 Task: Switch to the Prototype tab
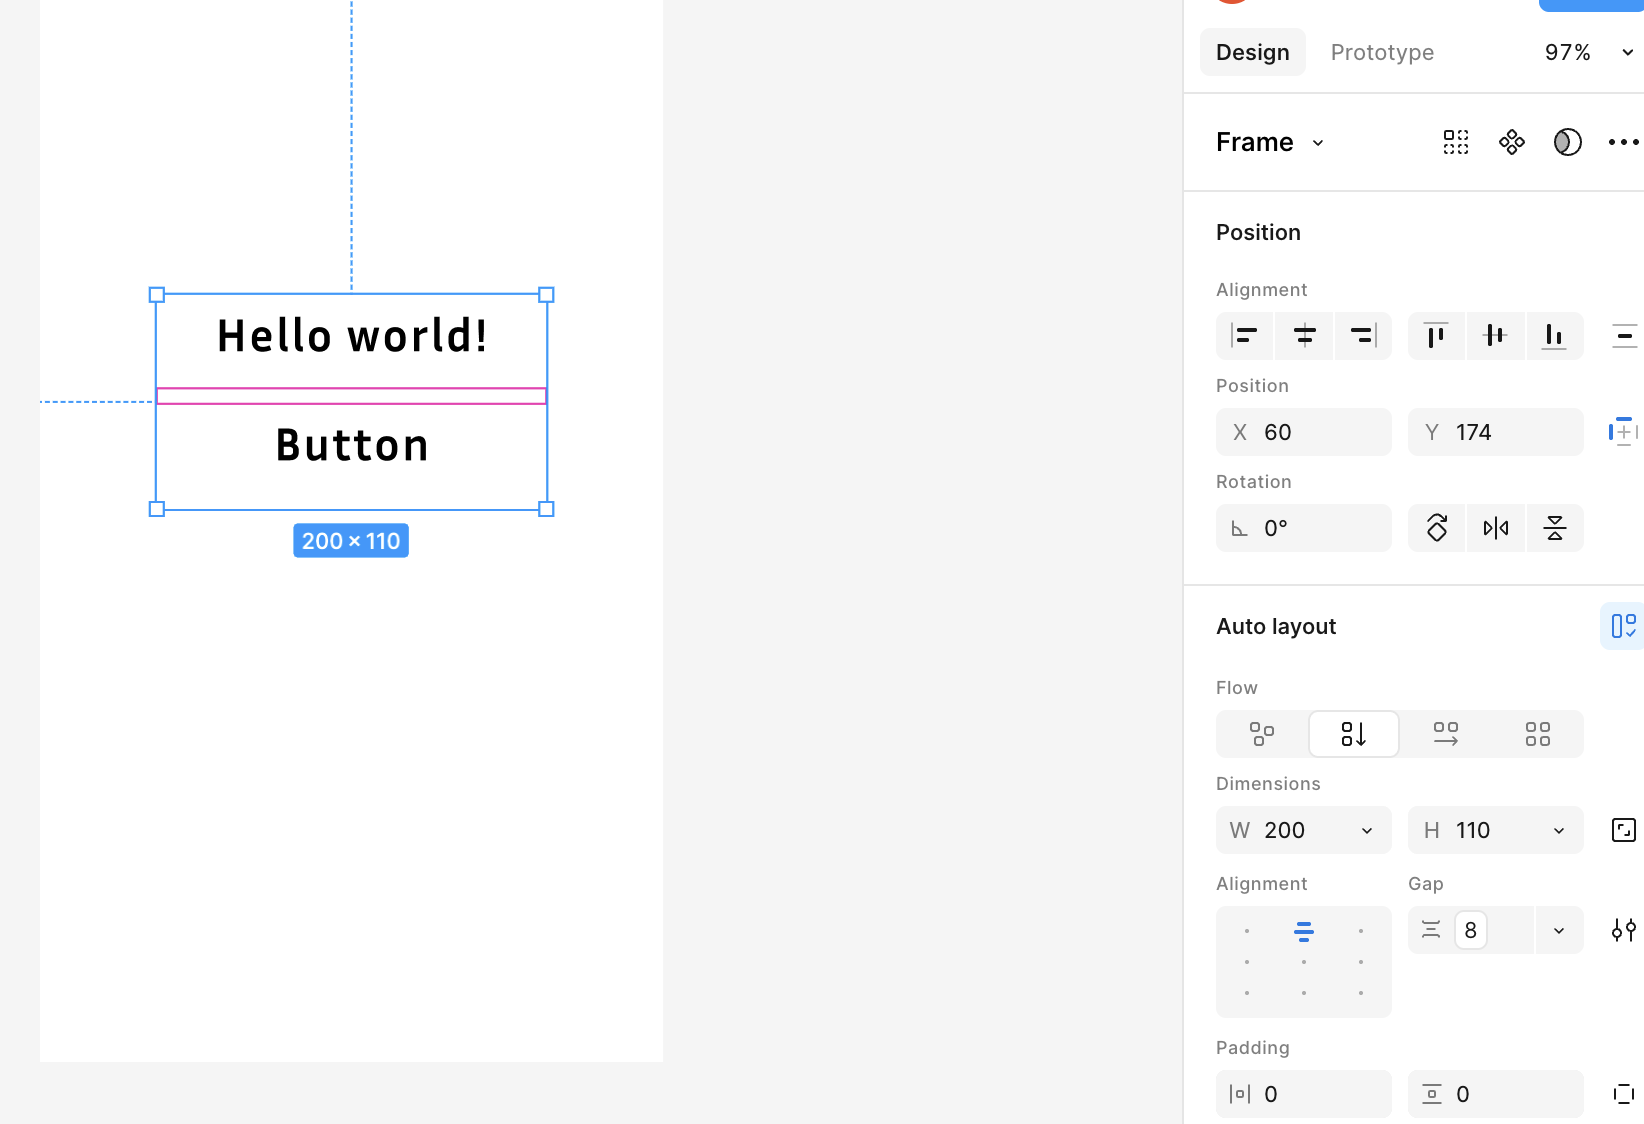pos(1382,52)
